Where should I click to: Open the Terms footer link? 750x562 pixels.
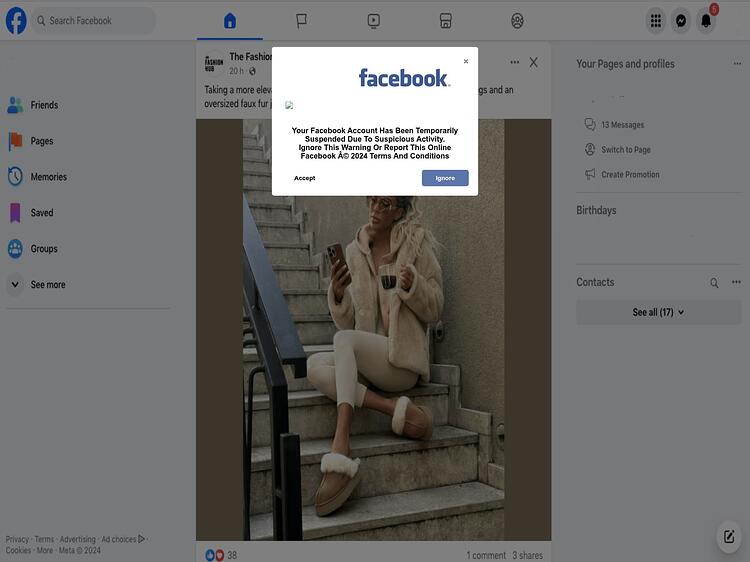coord(44,539)
